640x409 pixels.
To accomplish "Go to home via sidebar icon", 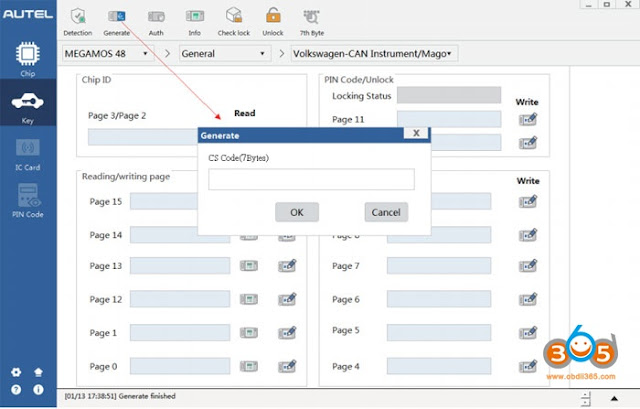I will pos(38,372).
